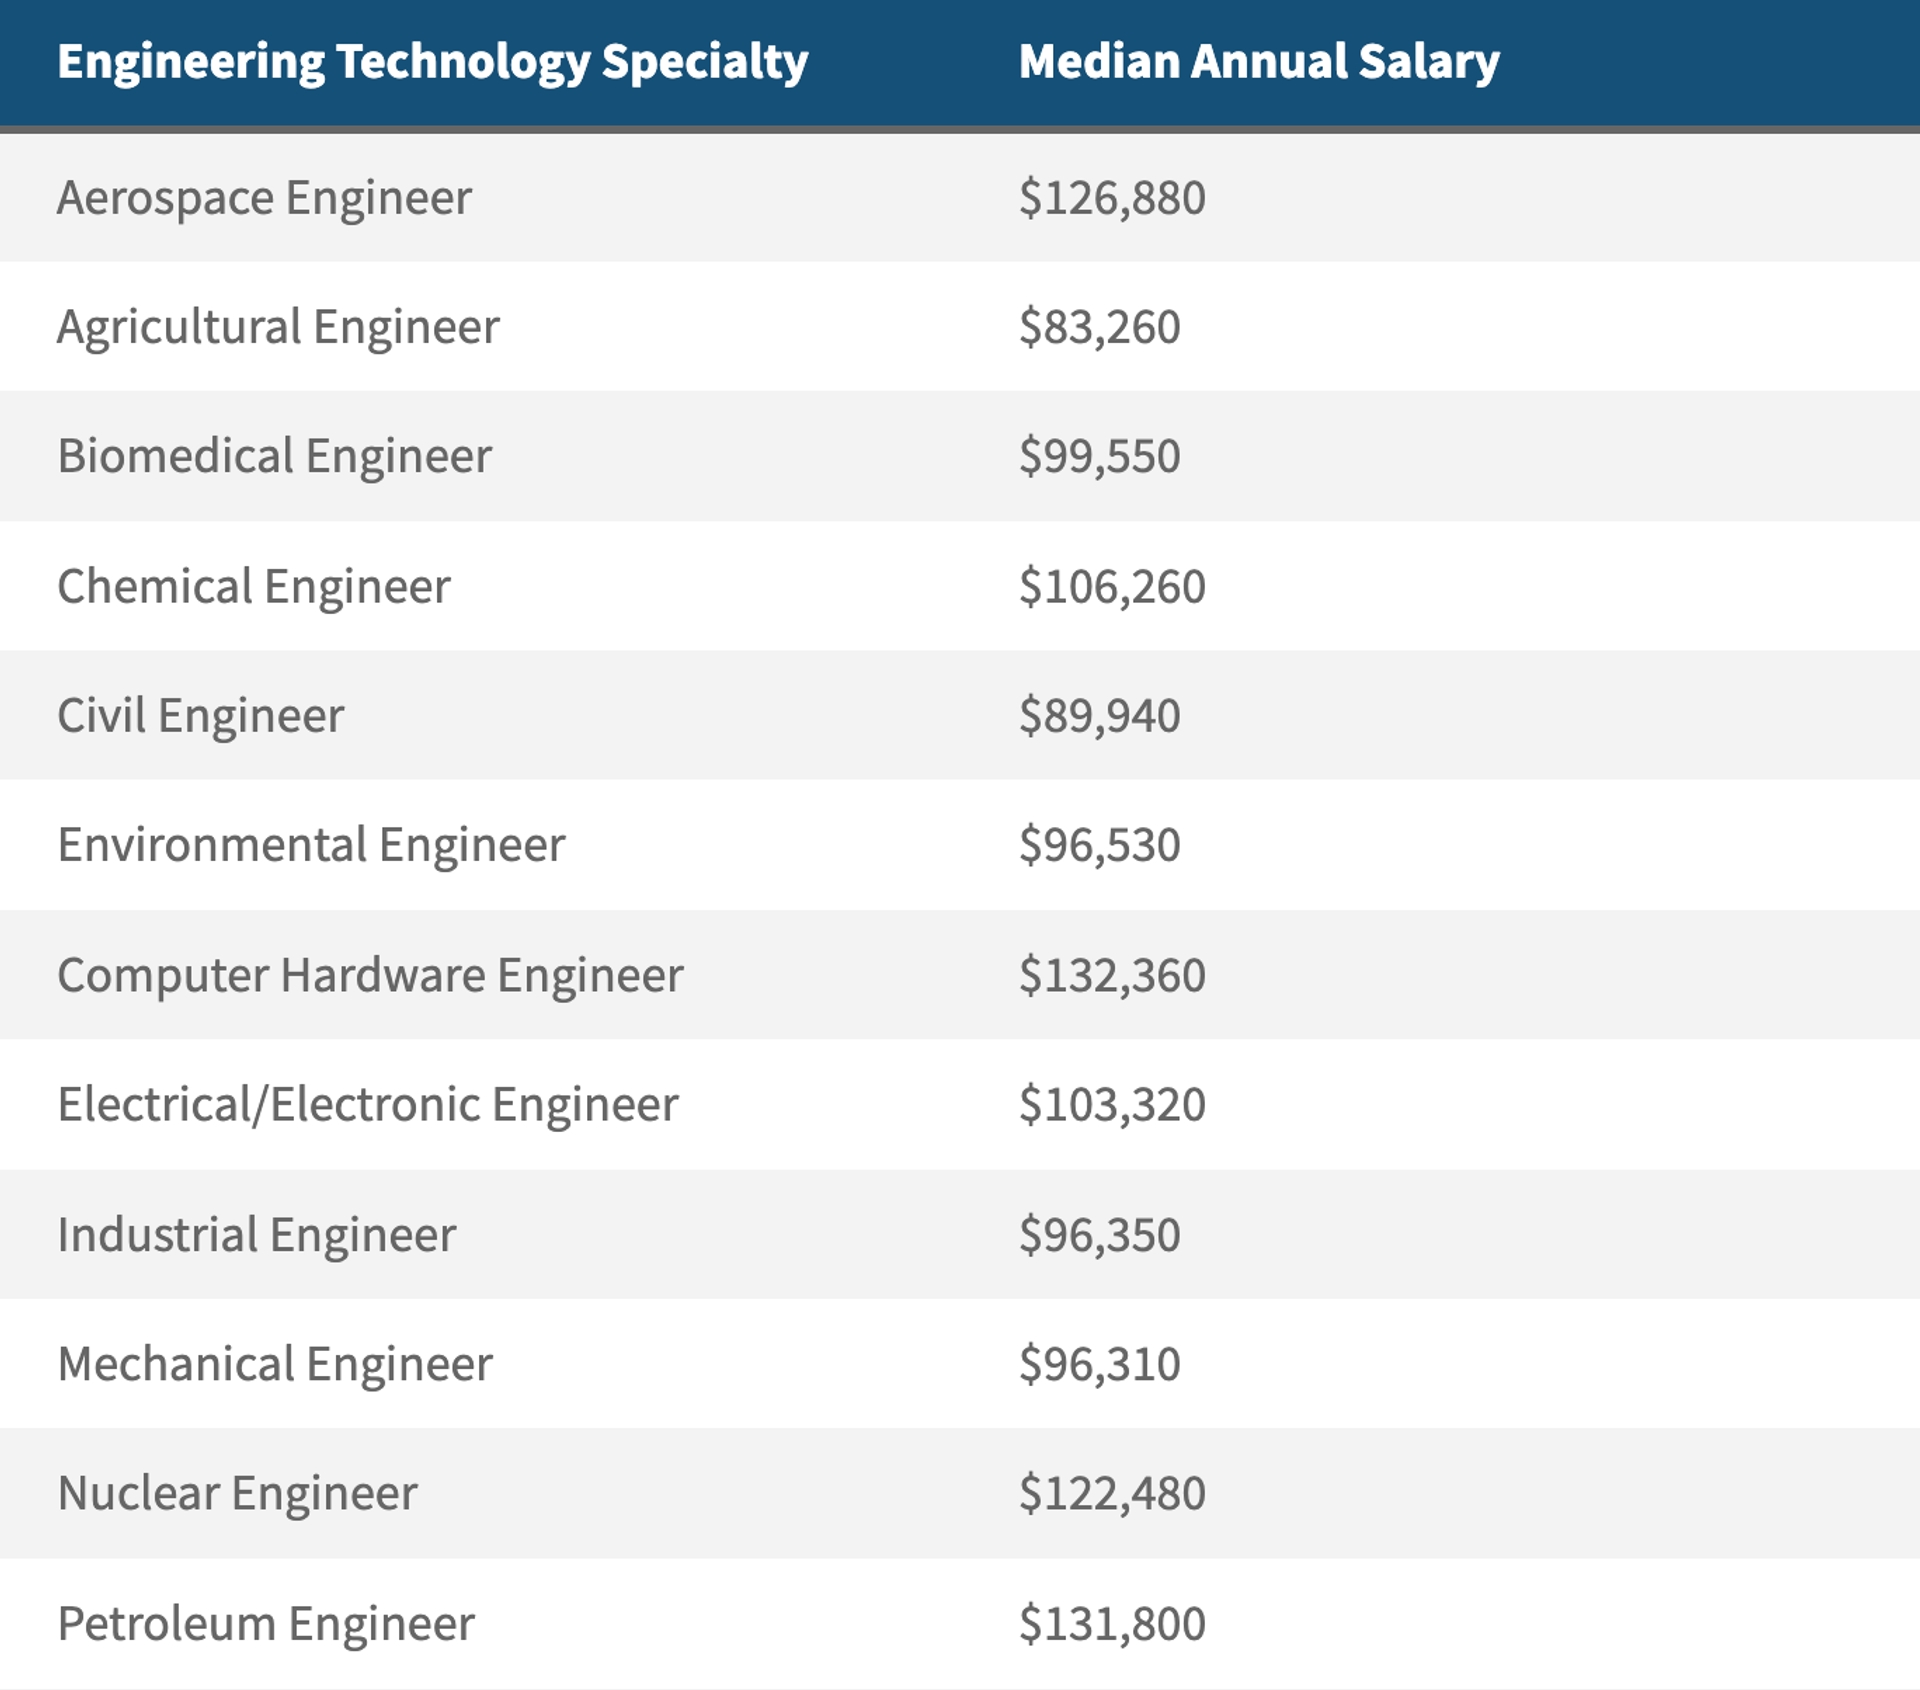Click the $106,260 salary figure
The width and height of the screenshot is (1920, 1690).
point(1111,586)
